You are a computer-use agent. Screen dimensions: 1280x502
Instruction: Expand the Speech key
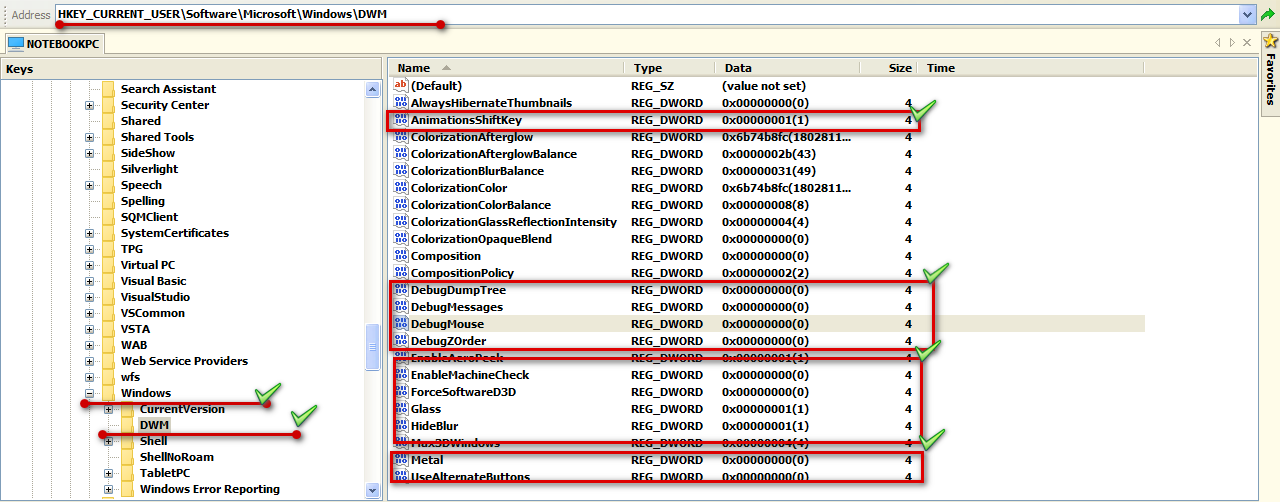pyautogui.click(x=90, y=185)
